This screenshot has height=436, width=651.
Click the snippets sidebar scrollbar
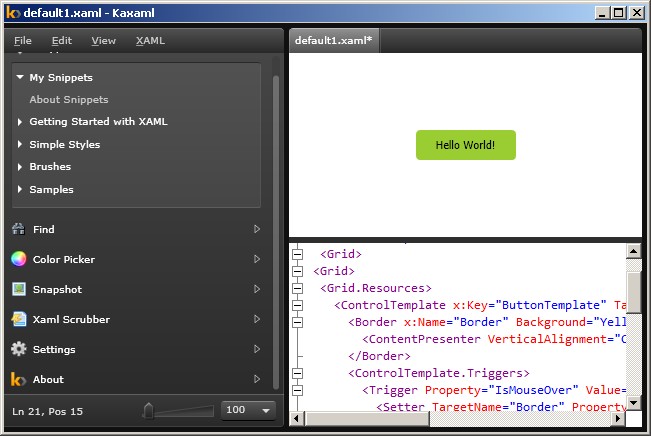coord(276,233)
